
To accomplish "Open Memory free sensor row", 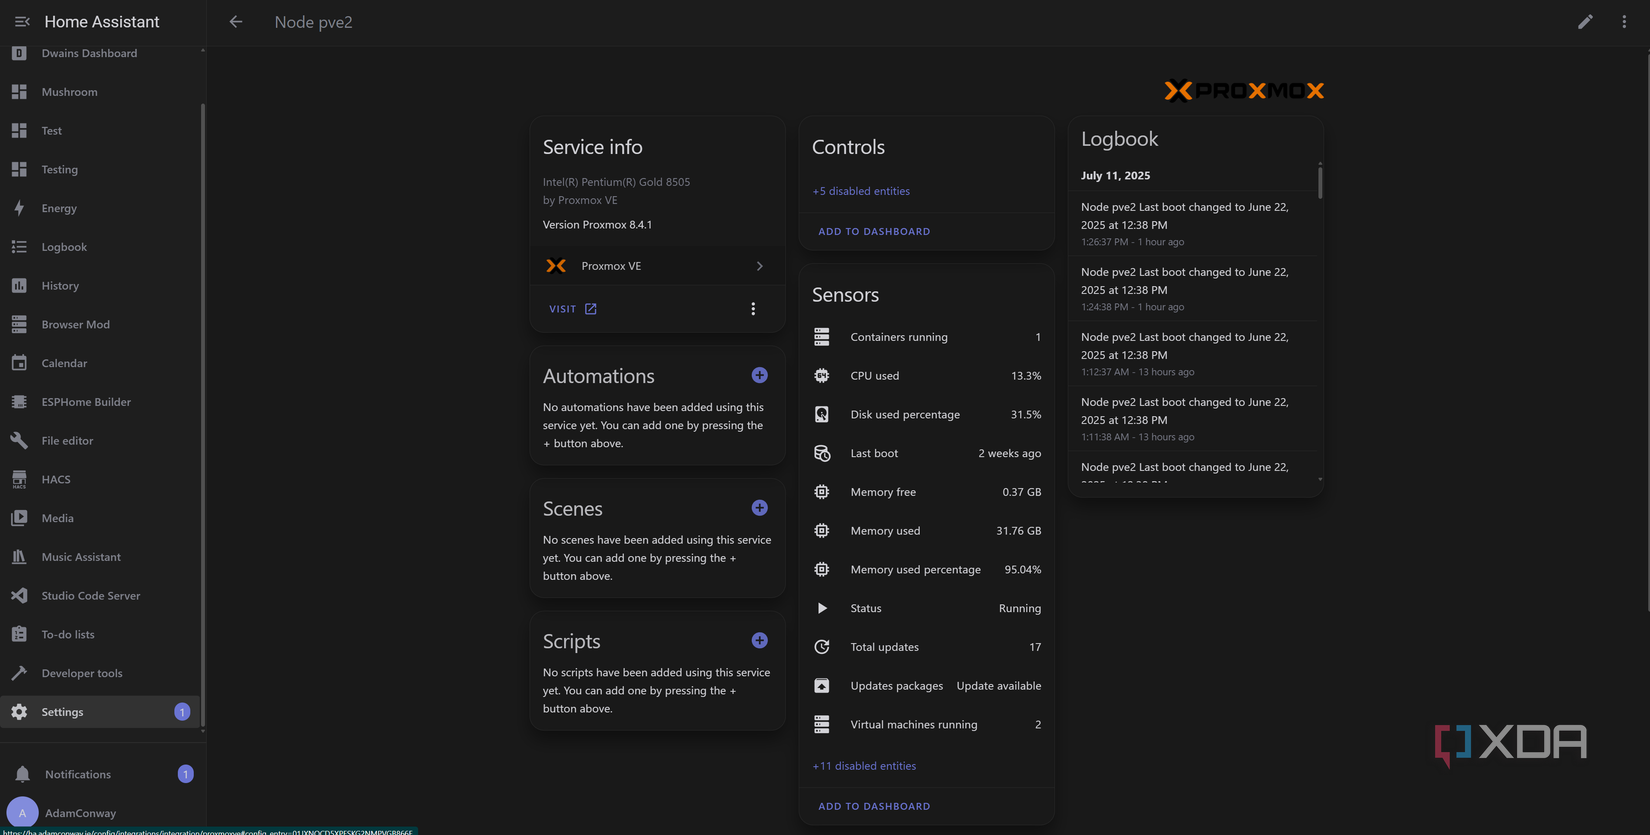I will click(926, 492).
